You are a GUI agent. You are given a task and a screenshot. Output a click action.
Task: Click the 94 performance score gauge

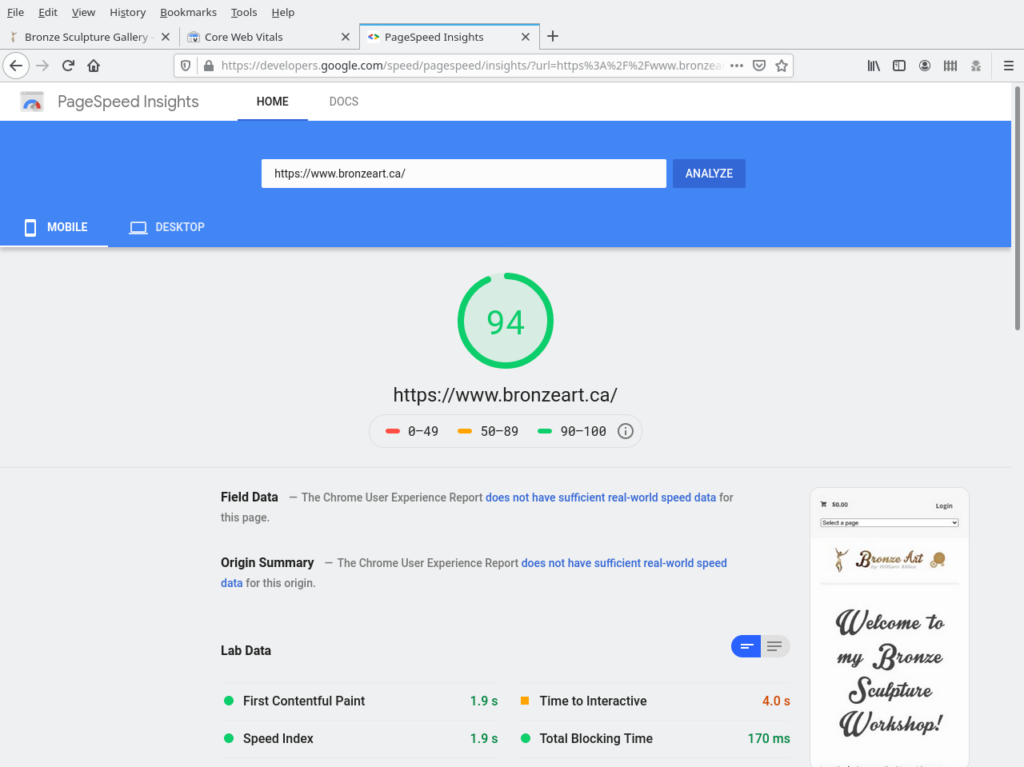pos(505,321)
